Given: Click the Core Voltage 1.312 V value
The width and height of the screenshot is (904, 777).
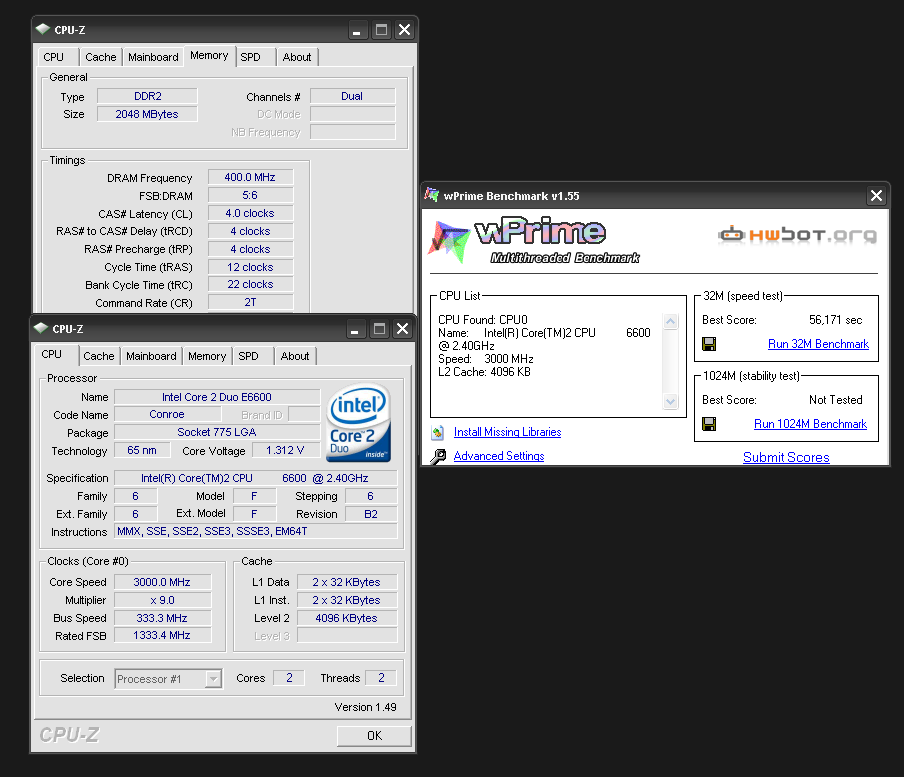Looking at the screenshot, I should point(285,450).
